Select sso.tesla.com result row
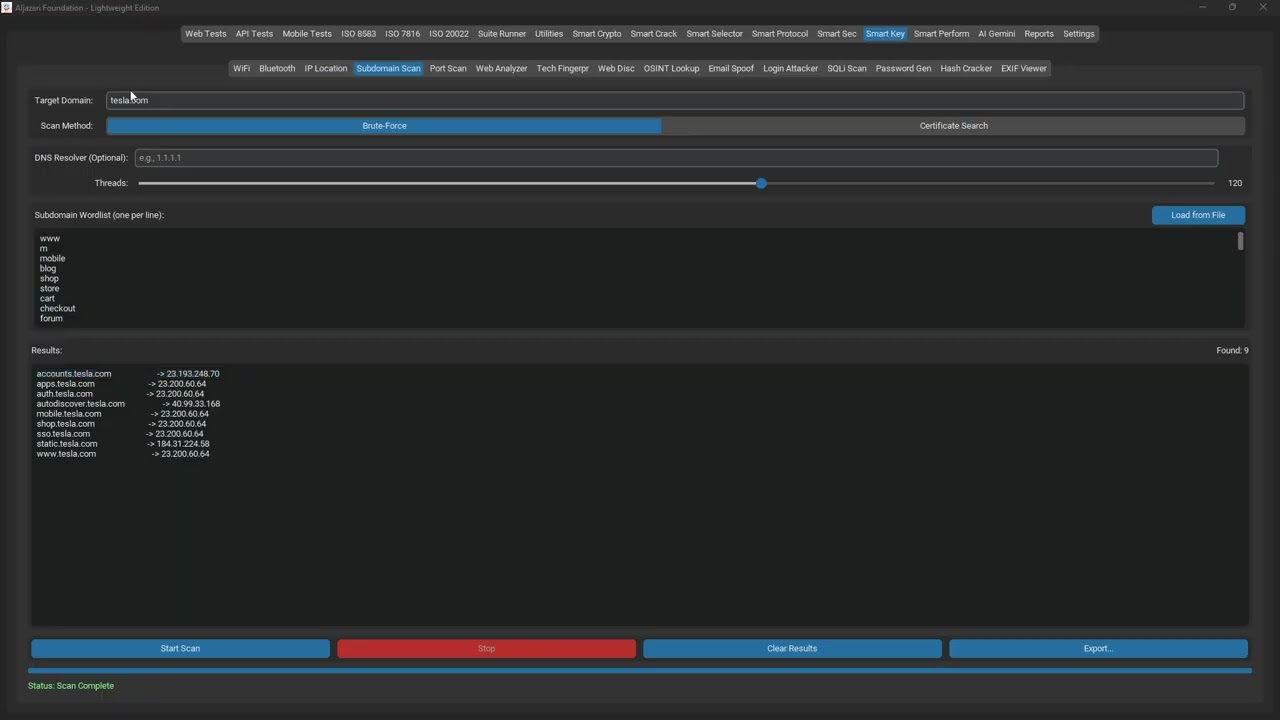 (x=120, y=434)
